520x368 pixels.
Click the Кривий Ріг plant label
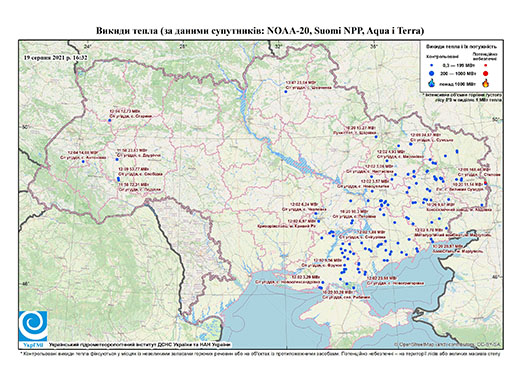(x=286, y=226)
